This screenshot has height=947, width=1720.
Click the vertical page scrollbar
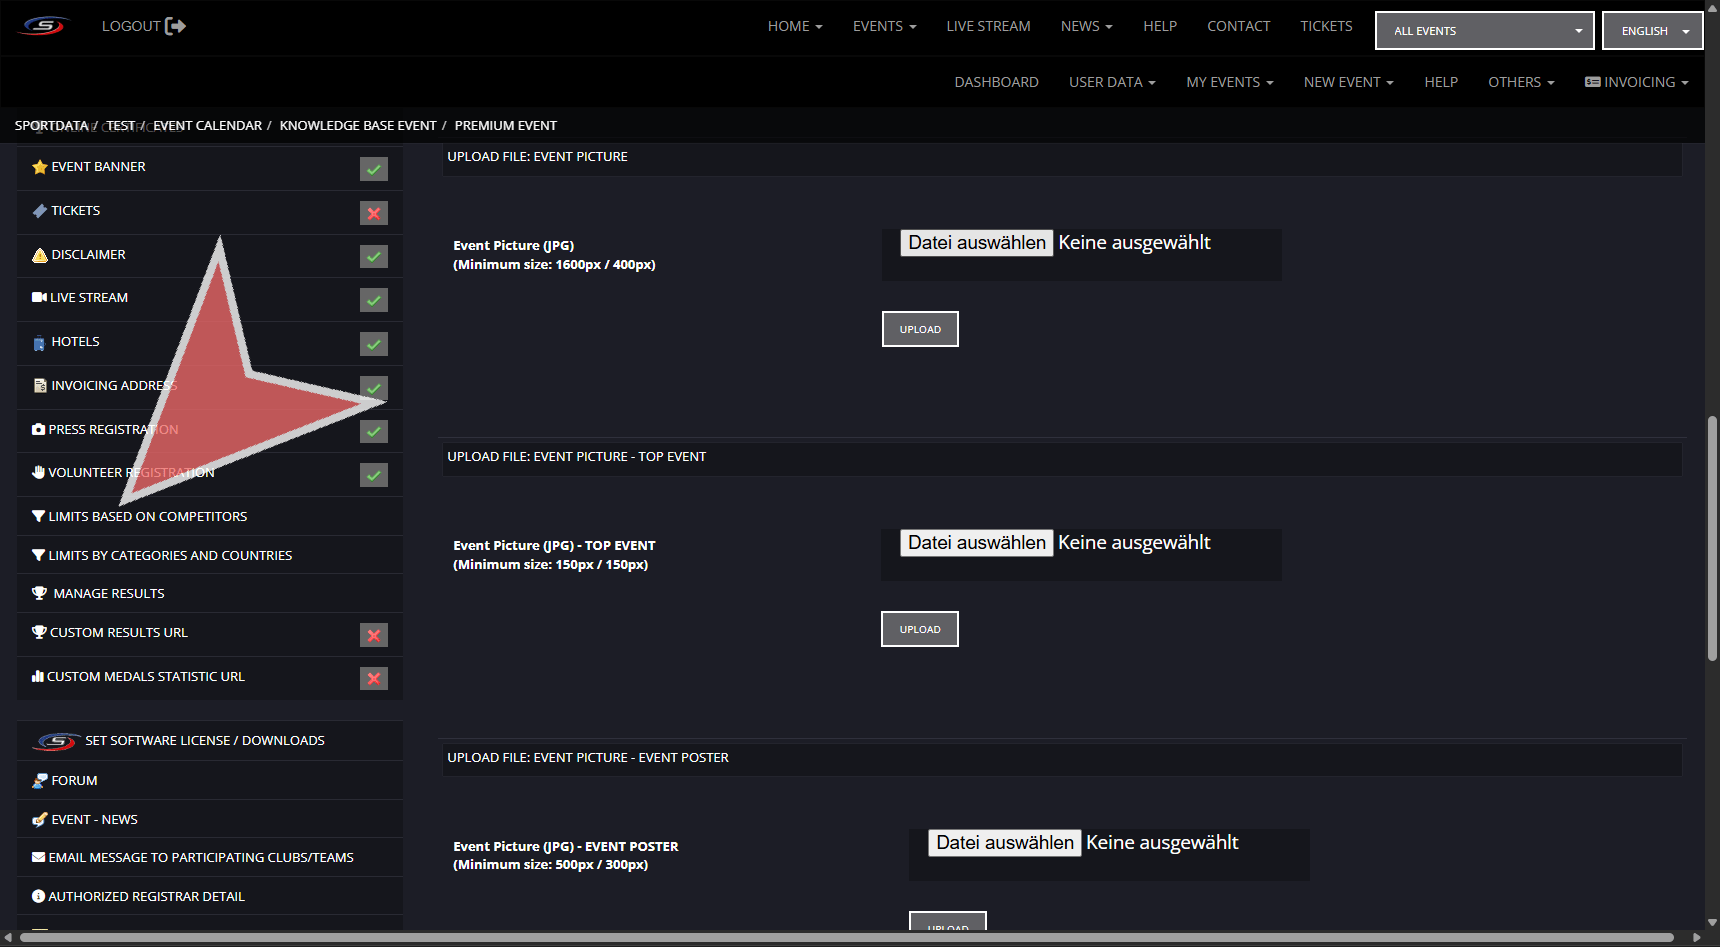point(1712,538)
